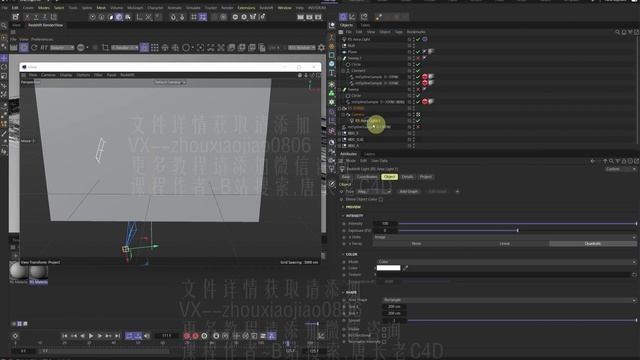Toggle the Visible checkbox
Screen dimensions: 640x360
pos(384,329)
